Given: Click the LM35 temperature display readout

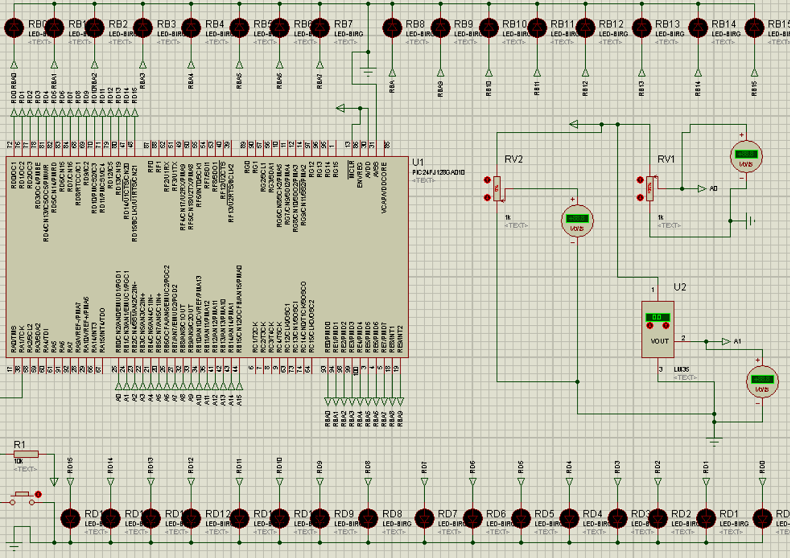Looking at the screenshot, I should coord(658,318).
